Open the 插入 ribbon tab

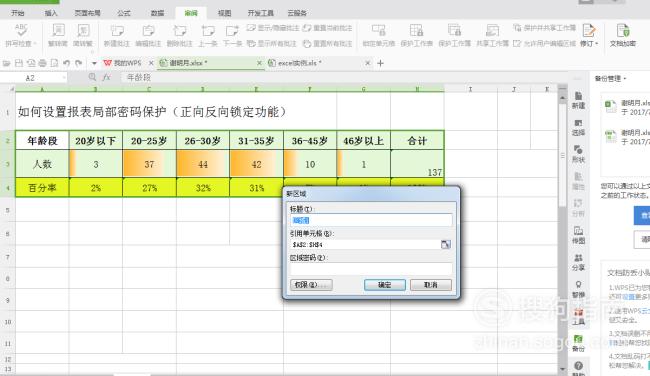51,13
